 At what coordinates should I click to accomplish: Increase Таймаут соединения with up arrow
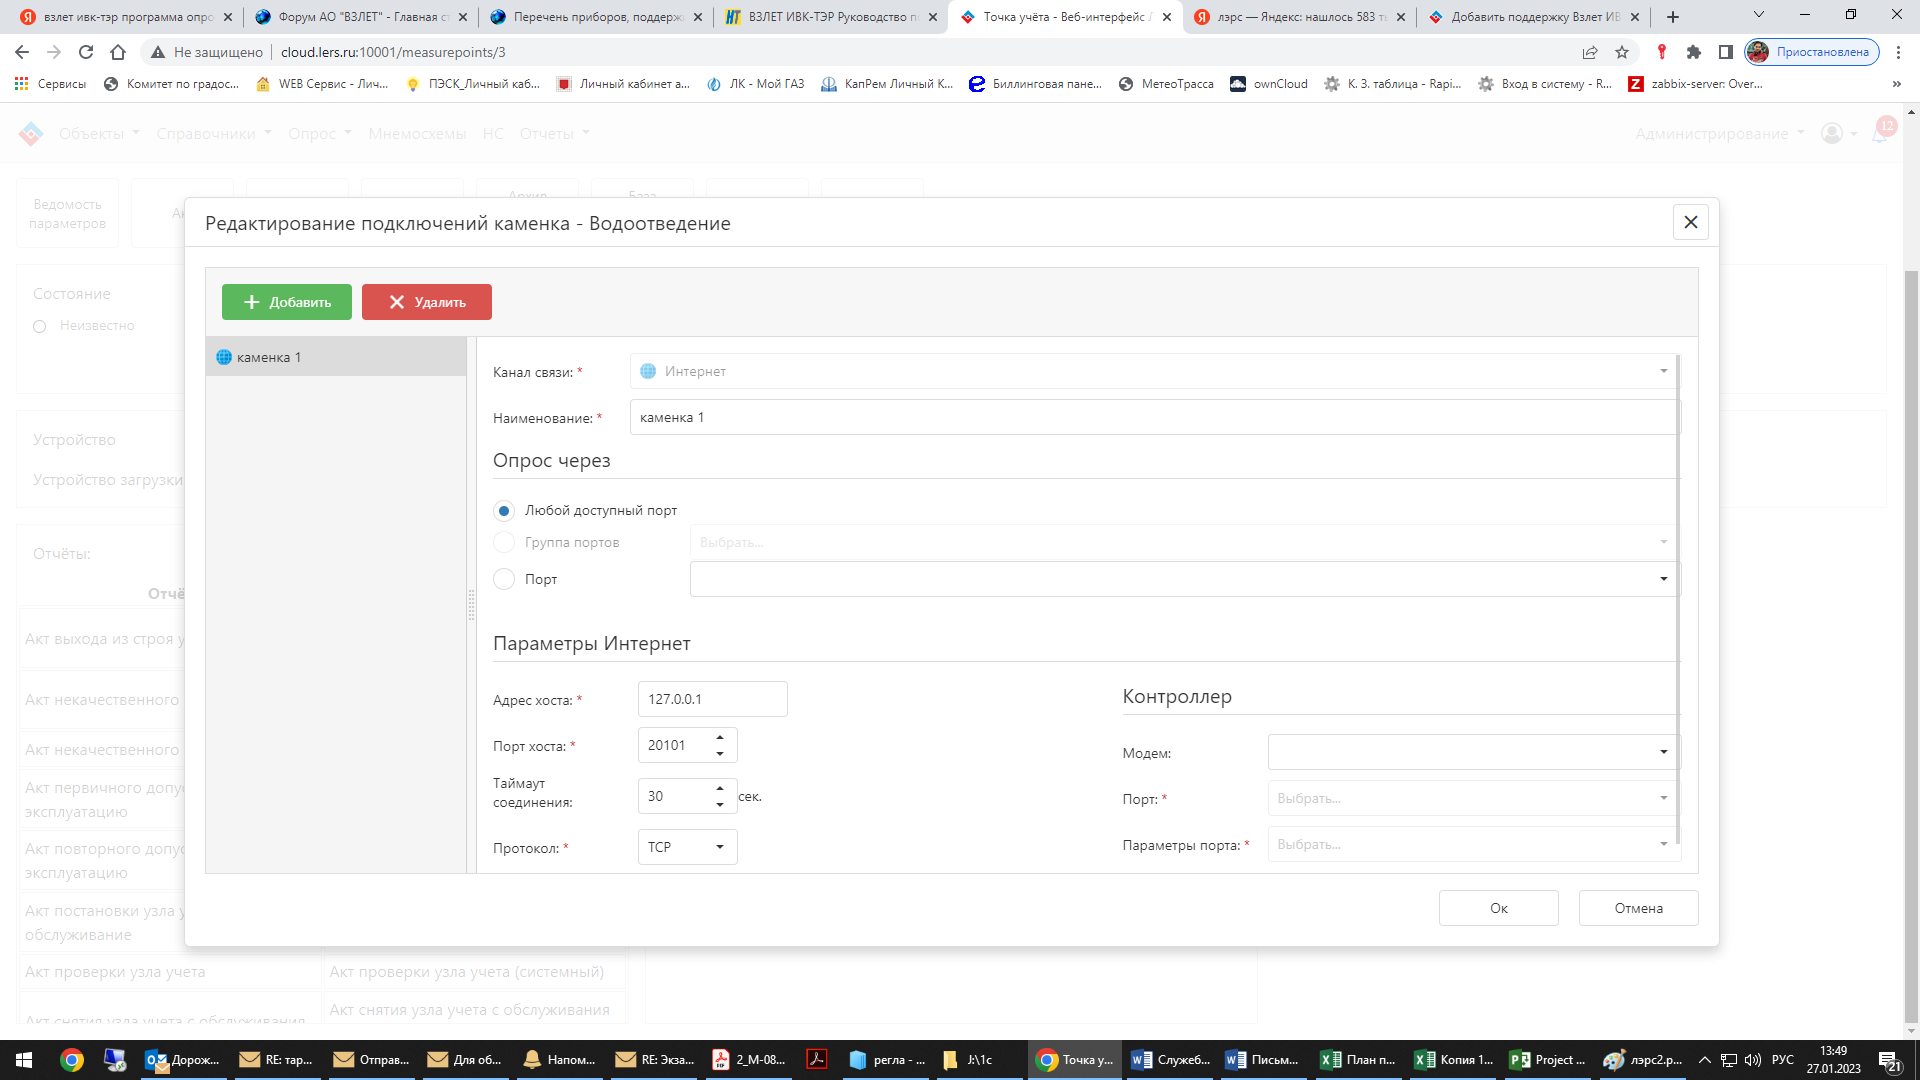720,788
